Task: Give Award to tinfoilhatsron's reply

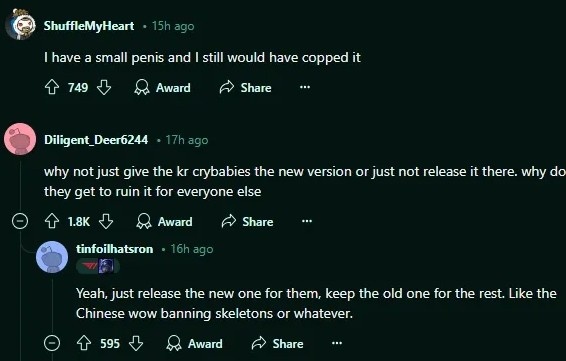Action: point(194,344)
